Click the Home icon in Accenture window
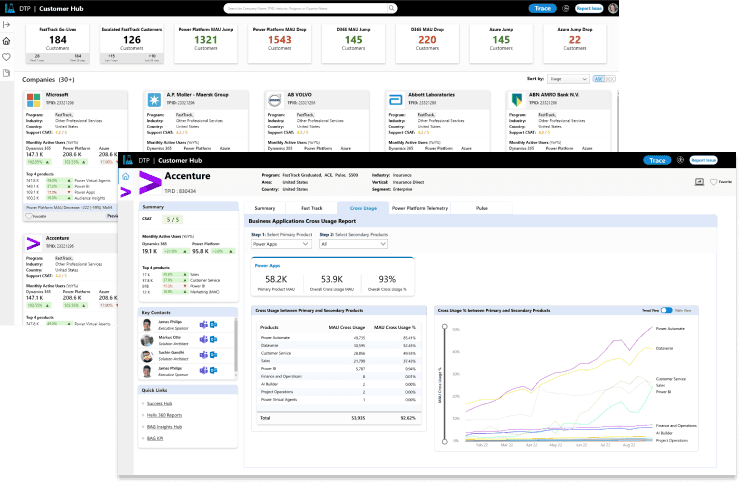740x483 pixels. pos(126,177)
